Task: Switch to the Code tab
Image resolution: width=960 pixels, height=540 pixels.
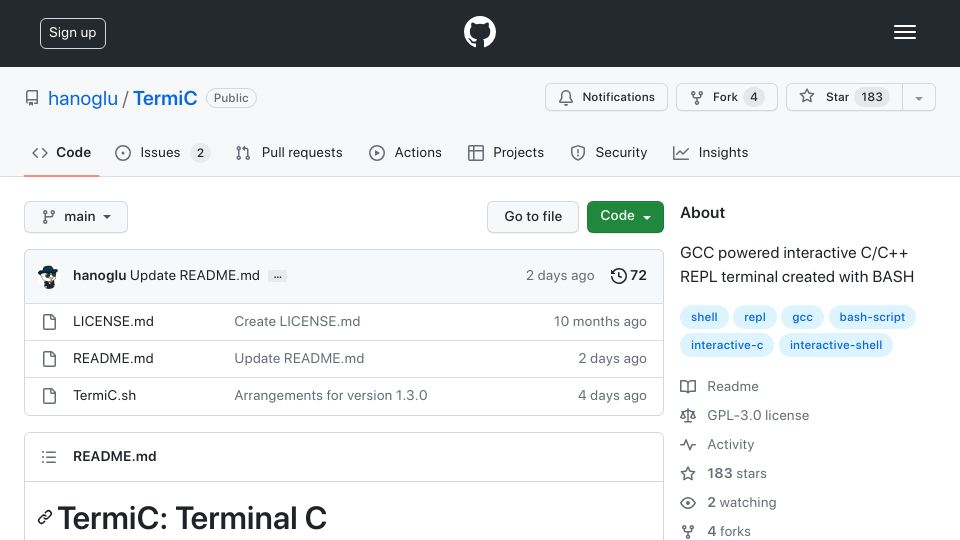Action: [x=62, y=152]
